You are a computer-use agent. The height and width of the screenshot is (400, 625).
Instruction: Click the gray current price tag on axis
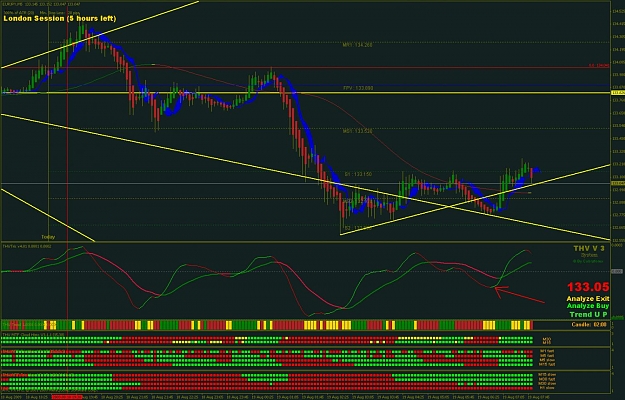pyautogui.click(x=618, y=183)
